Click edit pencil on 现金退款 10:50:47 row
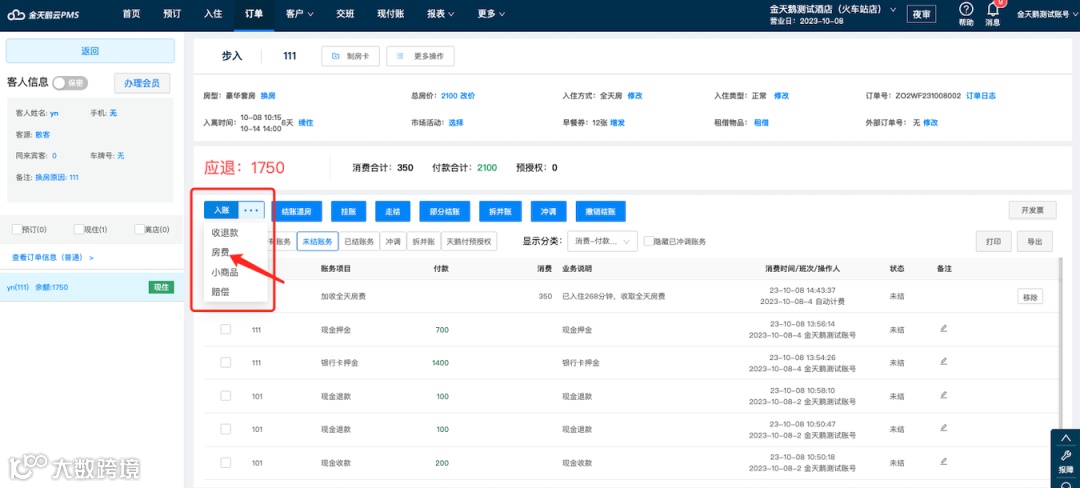The image size is (1080, 488). click(944, 428)
